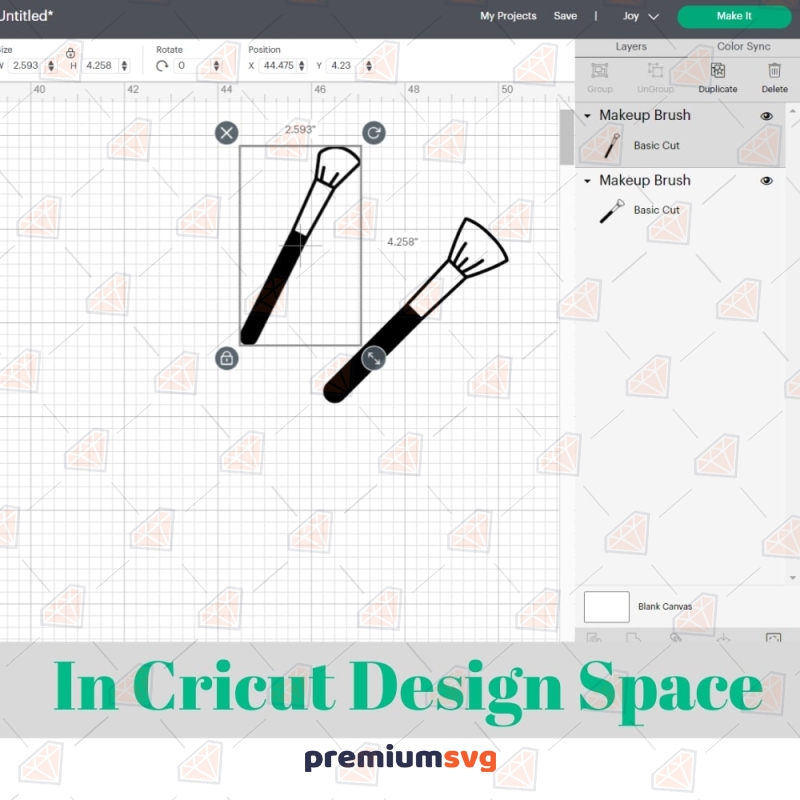Toggle visibility of the top Makeup Brush layer
This screenshot has height=800, width=800.
tap(767, 115)
